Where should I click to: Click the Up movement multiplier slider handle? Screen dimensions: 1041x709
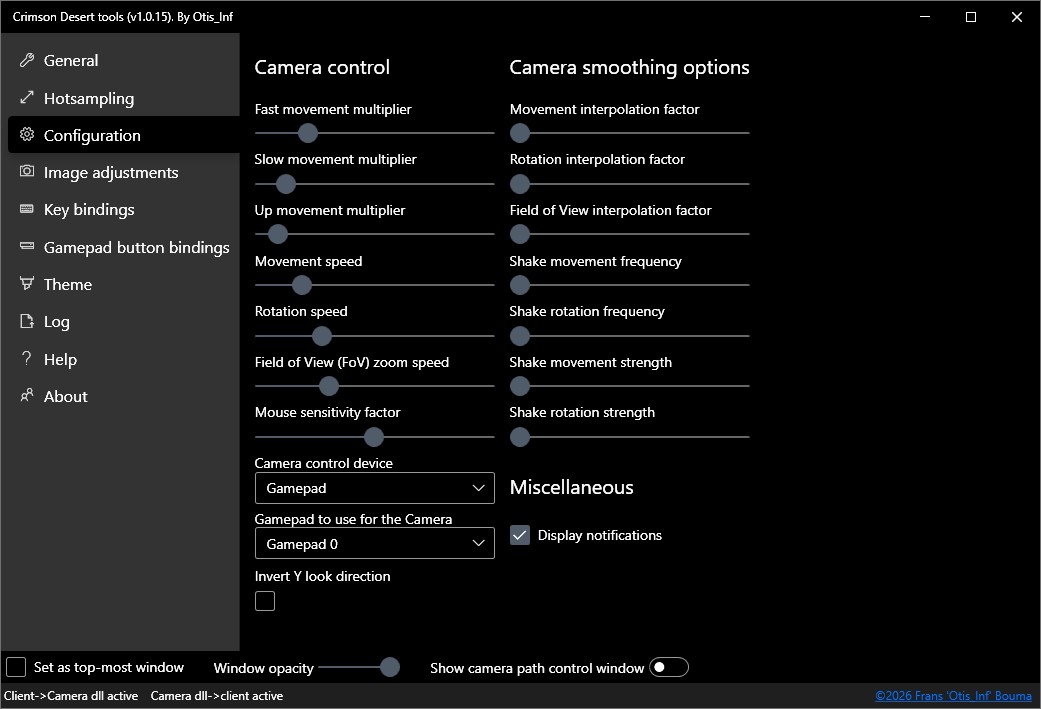point(278,234)
